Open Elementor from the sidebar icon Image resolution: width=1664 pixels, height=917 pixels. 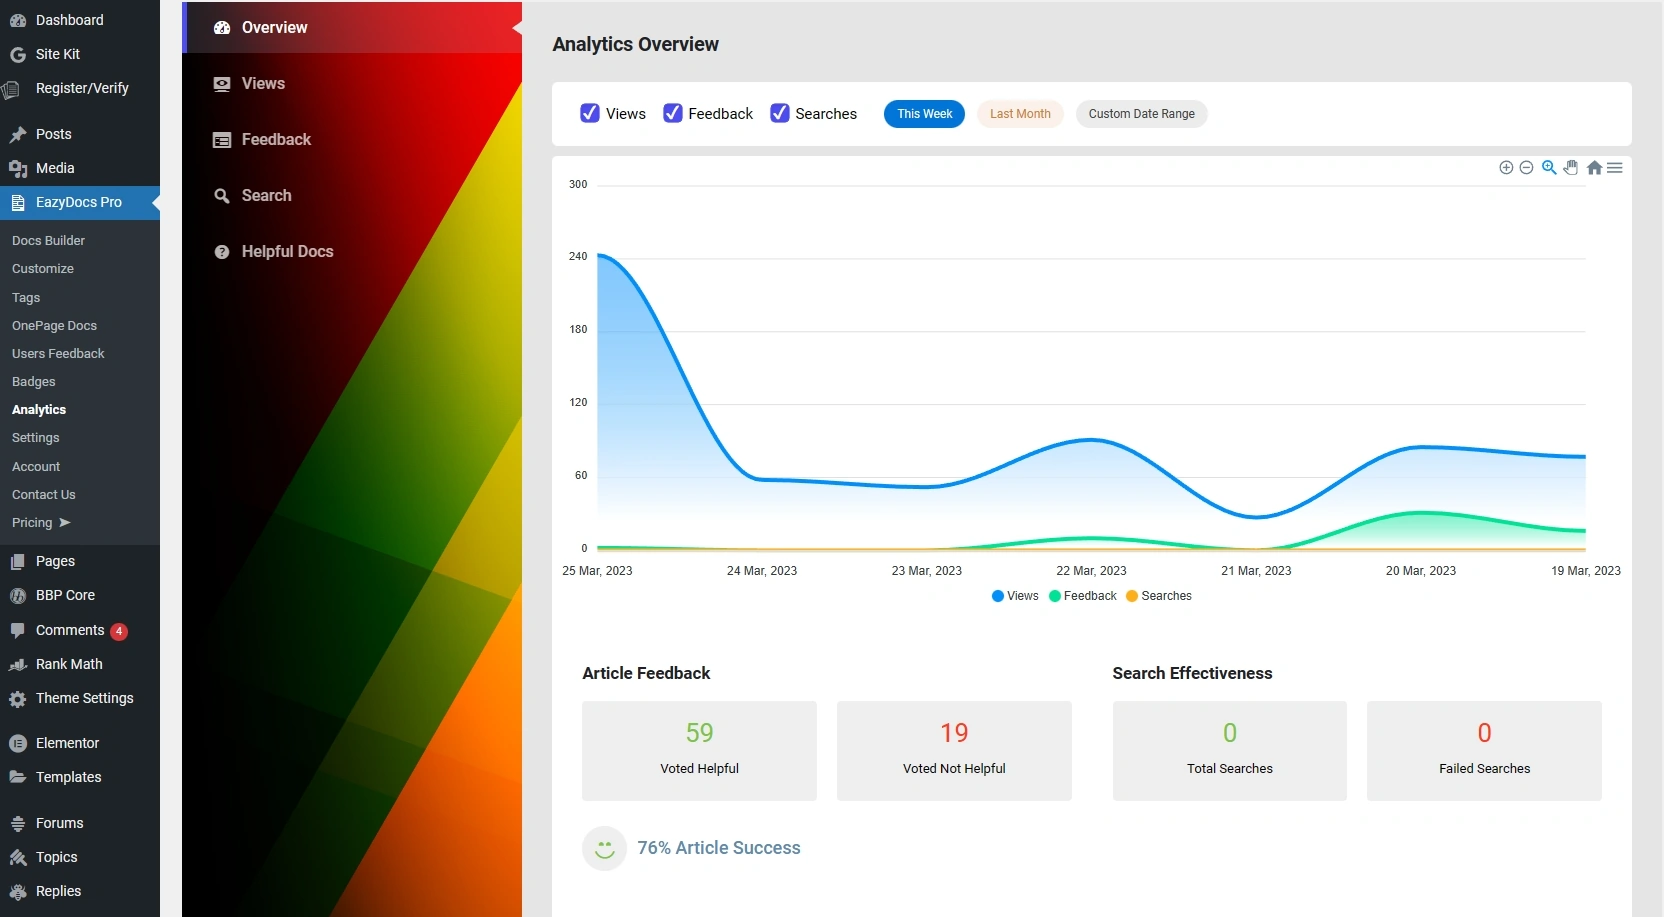[x=17, y=743]
